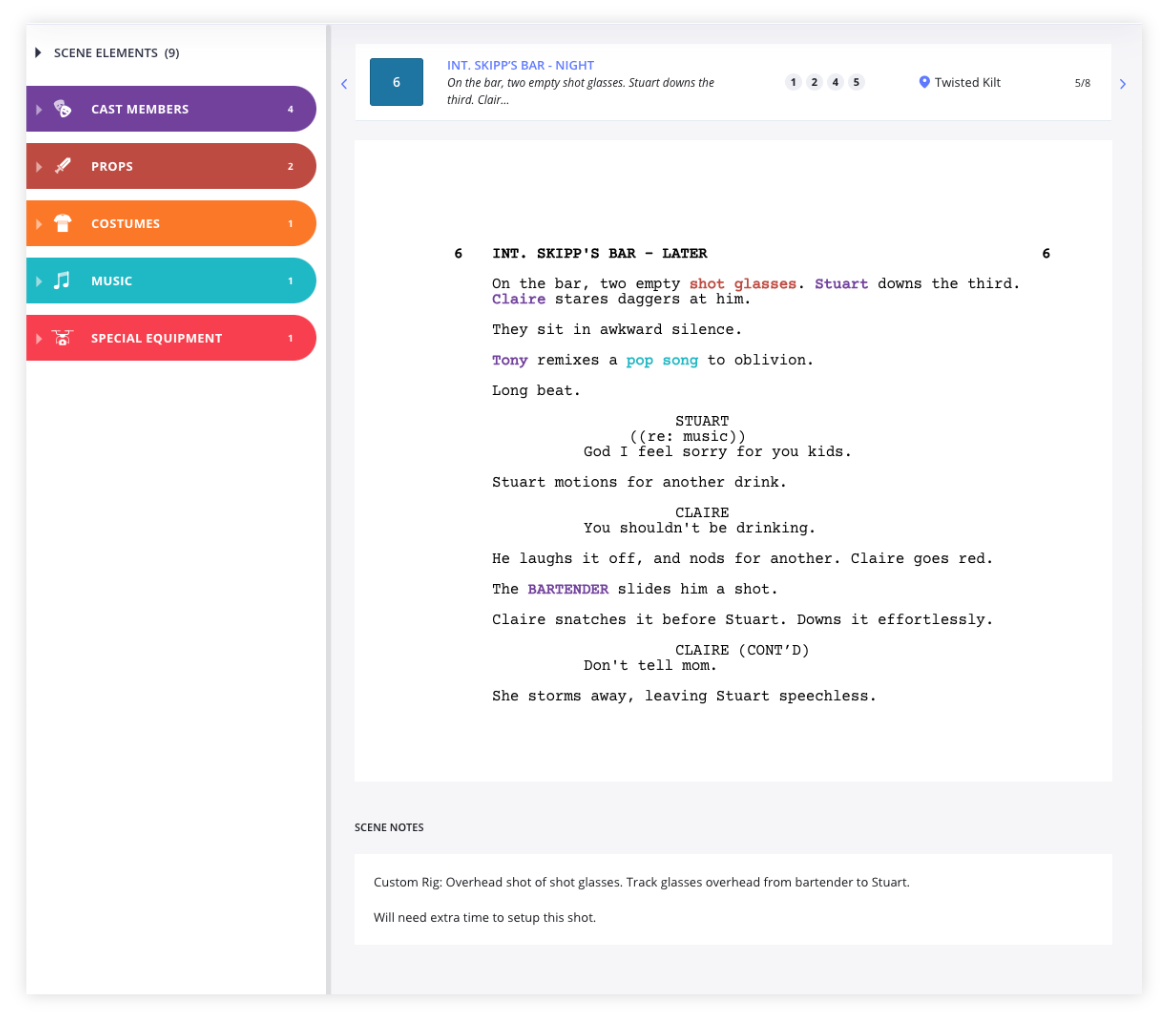
Task: Expand the Props category
Action: pos(39,166)
